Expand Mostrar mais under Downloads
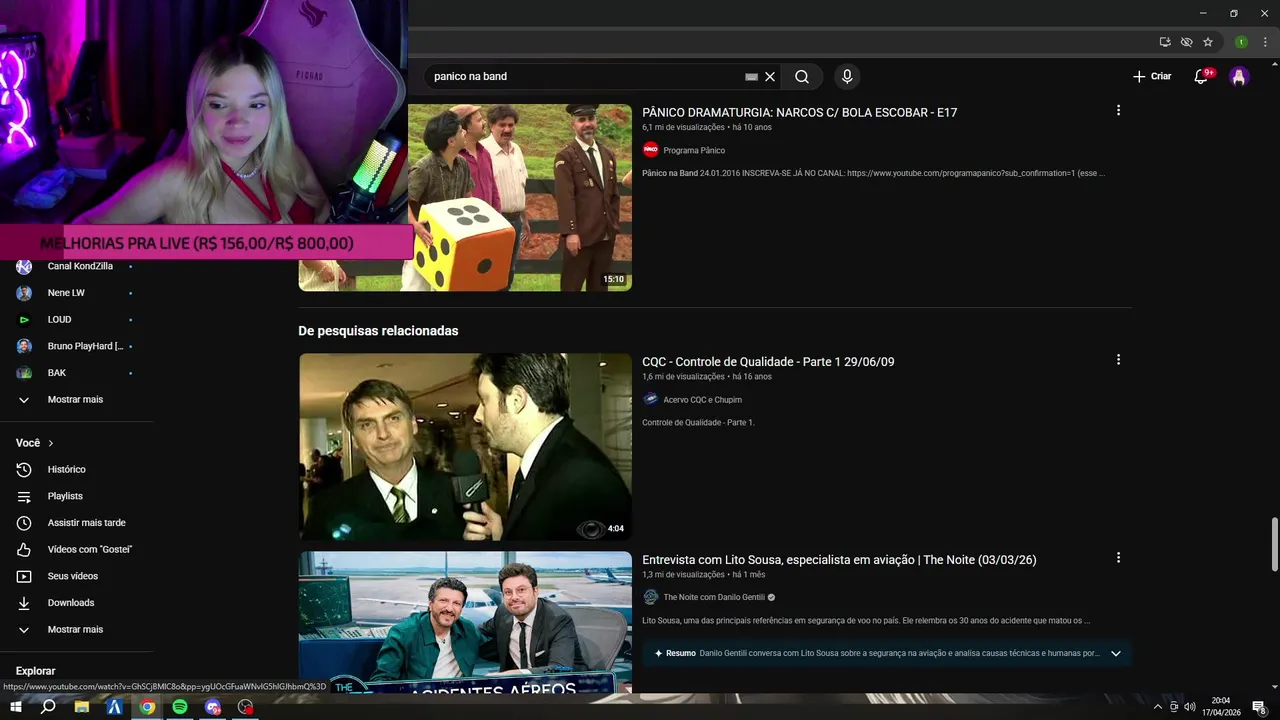 click(76, 630)
